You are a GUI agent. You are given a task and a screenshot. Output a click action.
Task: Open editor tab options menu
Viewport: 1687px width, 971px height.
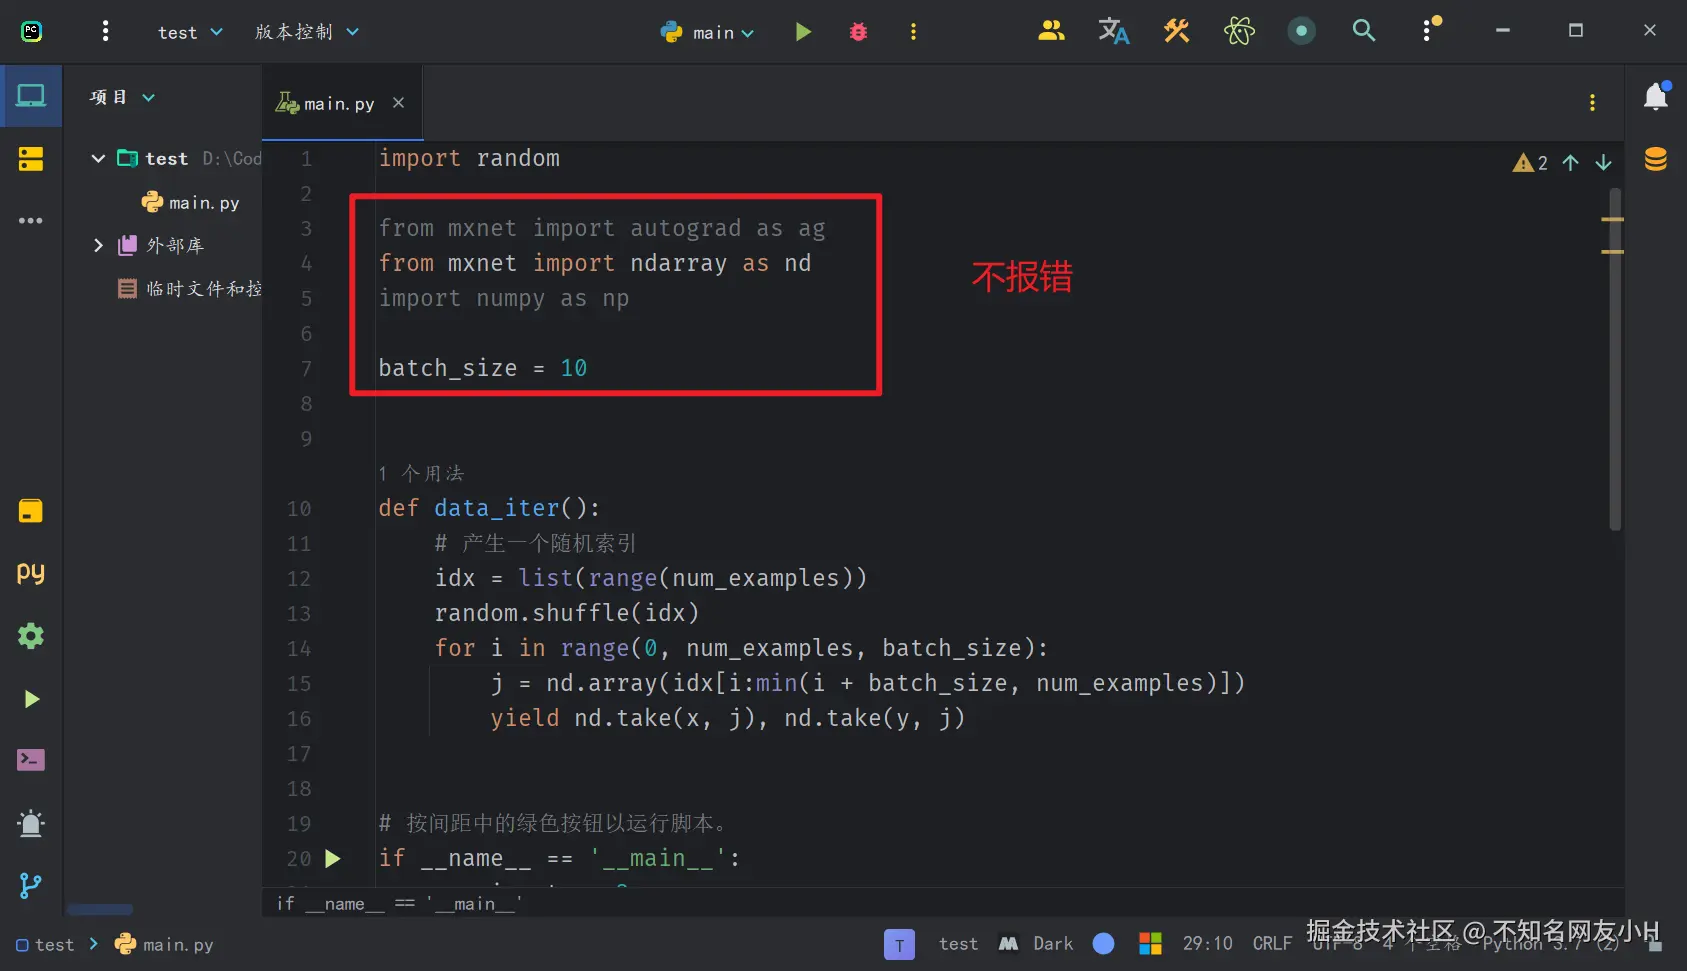point(1592,102)
